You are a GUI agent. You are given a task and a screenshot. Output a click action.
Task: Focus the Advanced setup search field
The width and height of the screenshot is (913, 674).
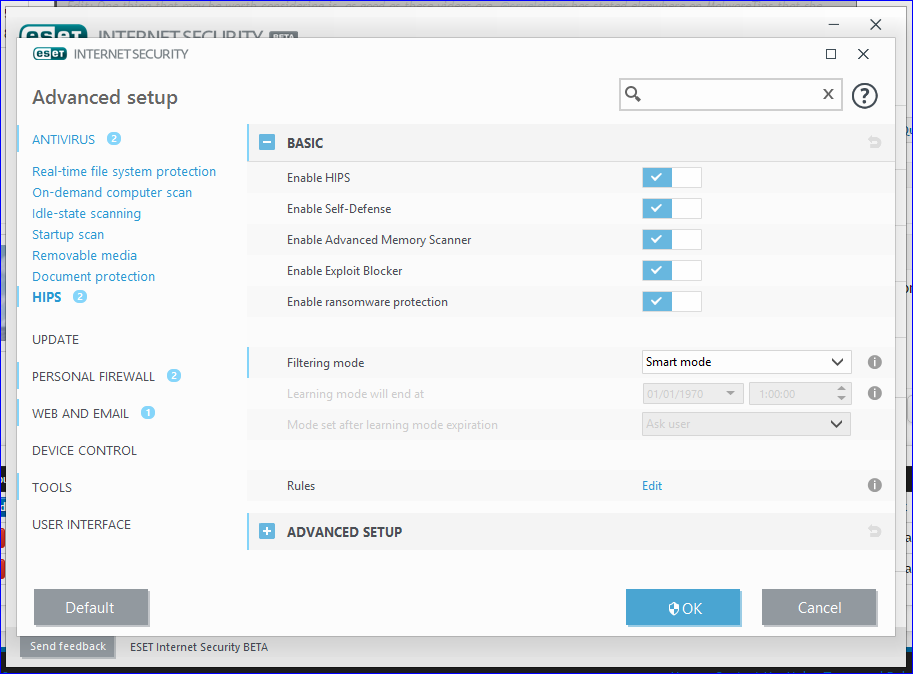click(x=731, y=94)
